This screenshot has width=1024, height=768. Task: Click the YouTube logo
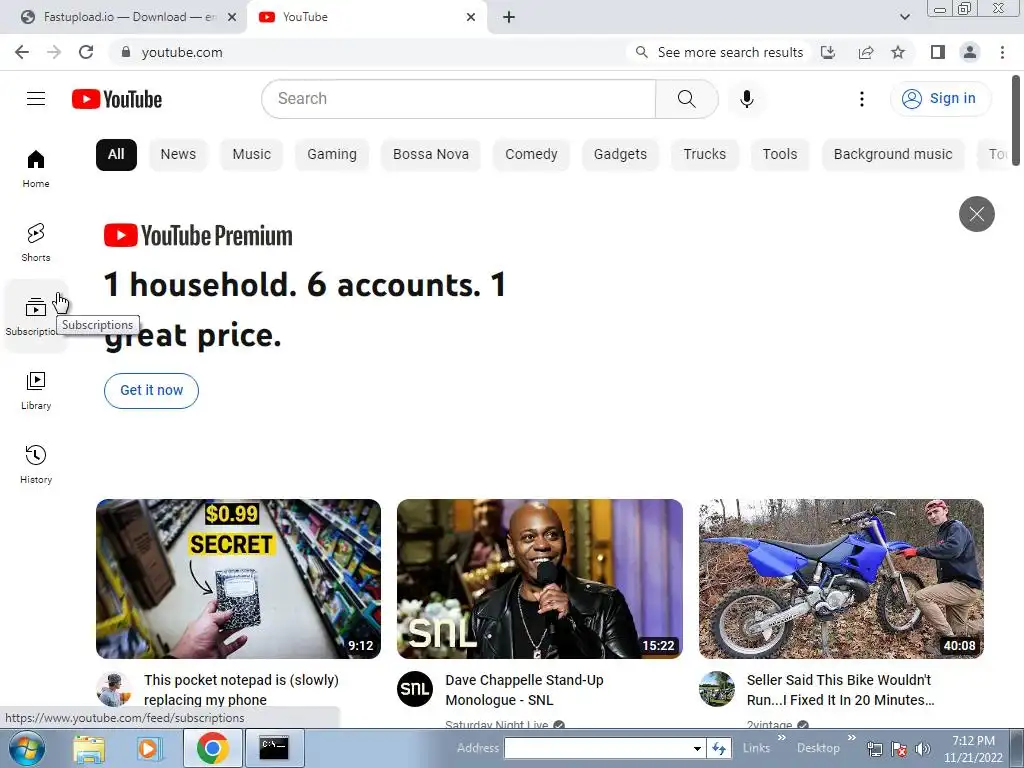coord(117,99)
